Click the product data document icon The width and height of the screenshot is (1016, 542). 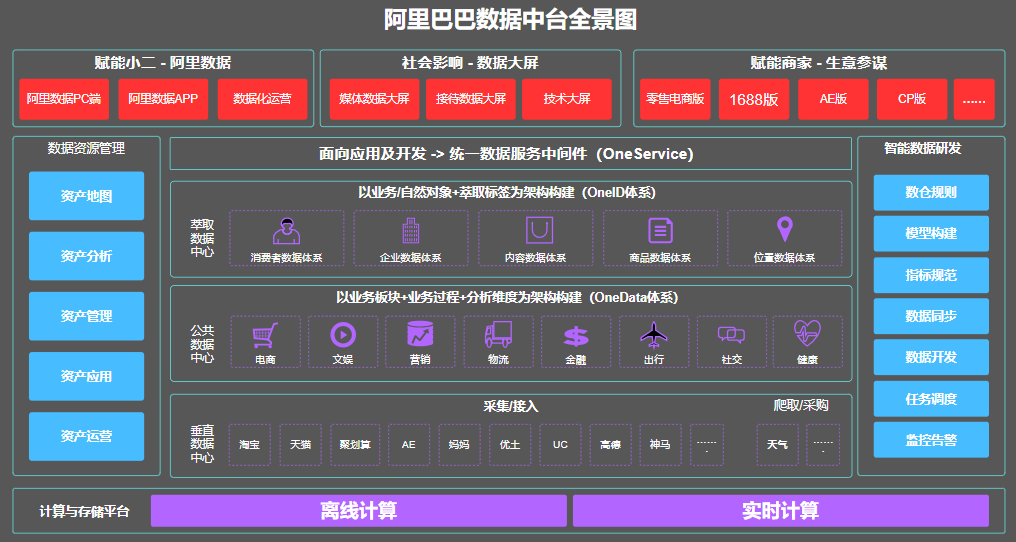[660, 231]
